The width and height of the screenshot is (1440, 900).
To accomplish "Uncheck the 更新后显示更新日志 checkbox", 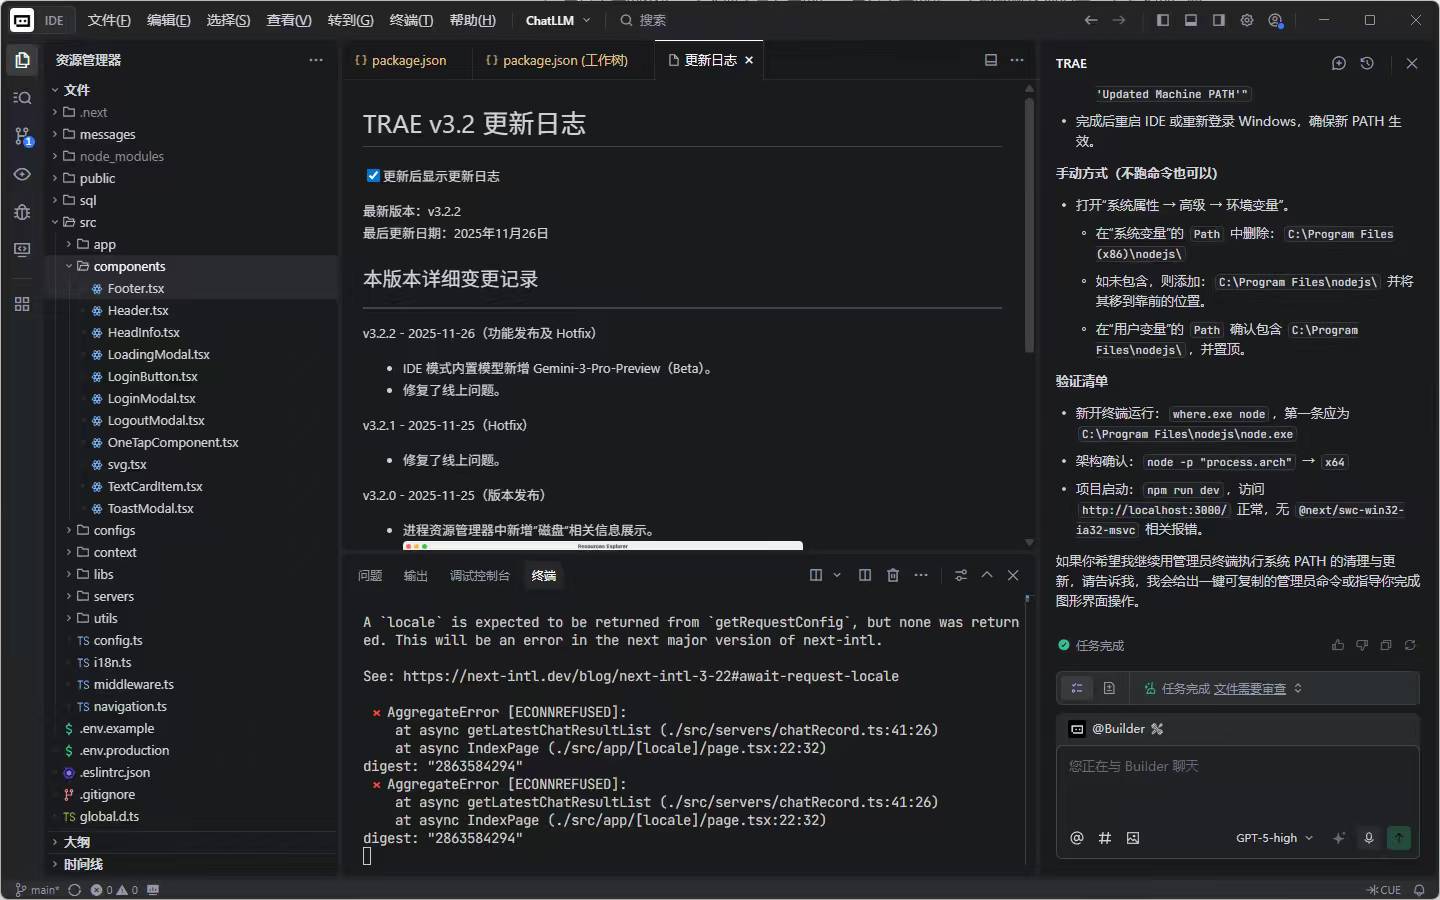I will [x=373, y=176].
